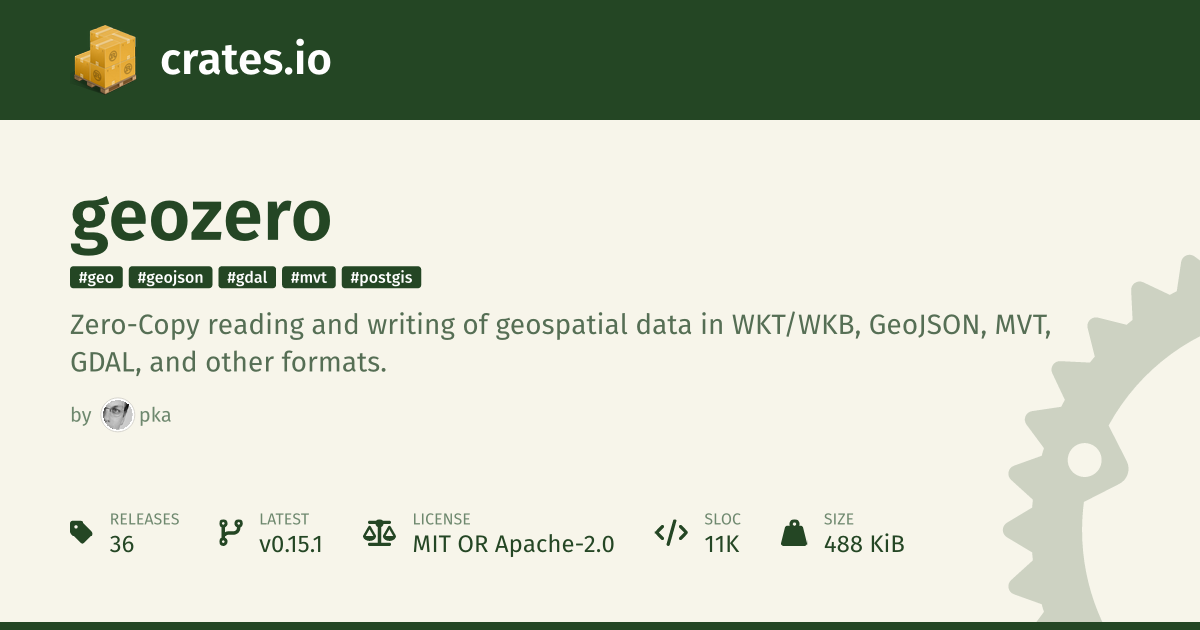Click the size weight icon
This screenshot has height=630, width=1200.
pos(794,532)
